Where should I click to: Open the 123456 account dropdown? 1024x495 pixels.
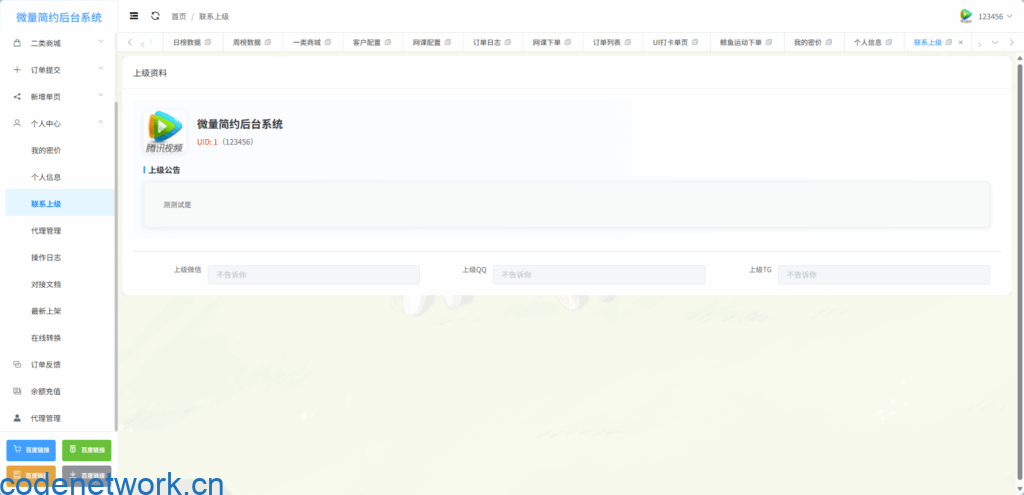991,17
